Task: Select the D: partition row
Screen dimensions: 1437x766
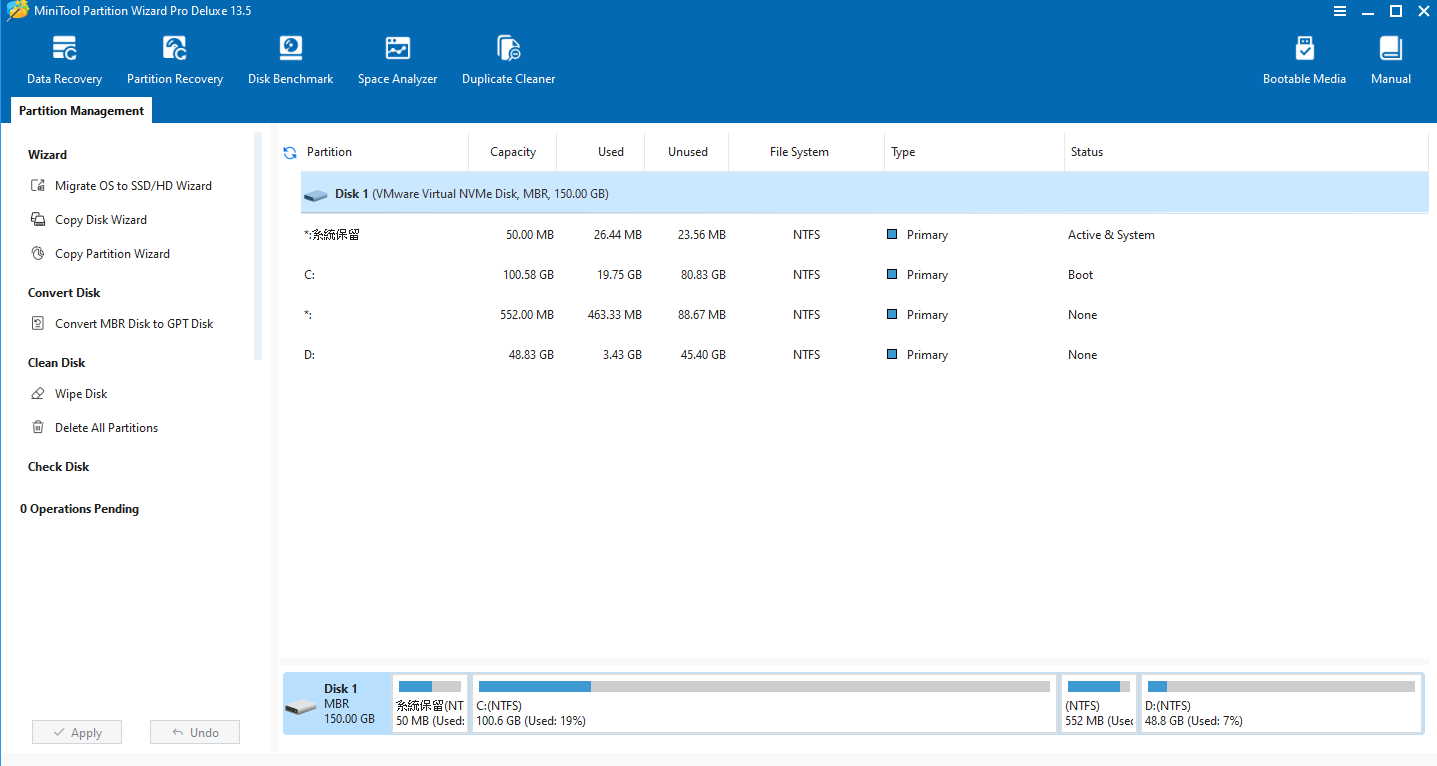Action: tap(864, 355)
